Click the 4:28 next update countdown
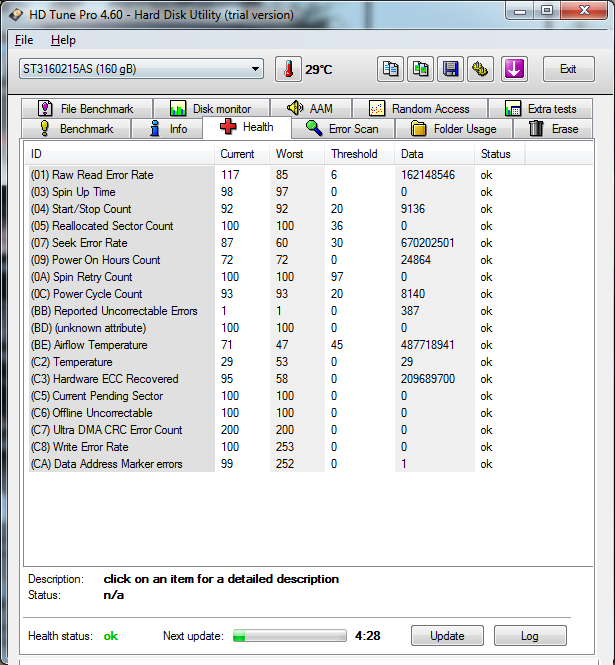The image size is (615, 665). tap(368, 636)
